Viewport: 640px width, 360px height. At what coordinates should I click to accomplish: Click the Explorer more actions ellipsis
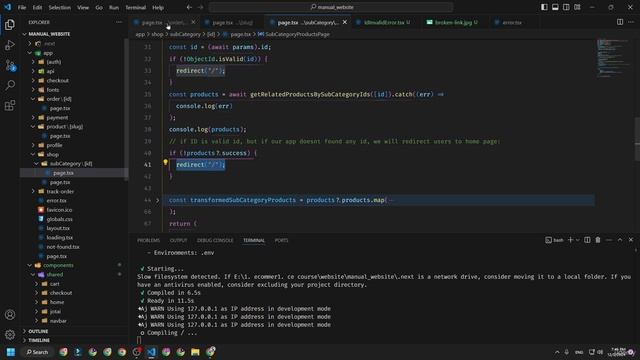pos(119,22)
